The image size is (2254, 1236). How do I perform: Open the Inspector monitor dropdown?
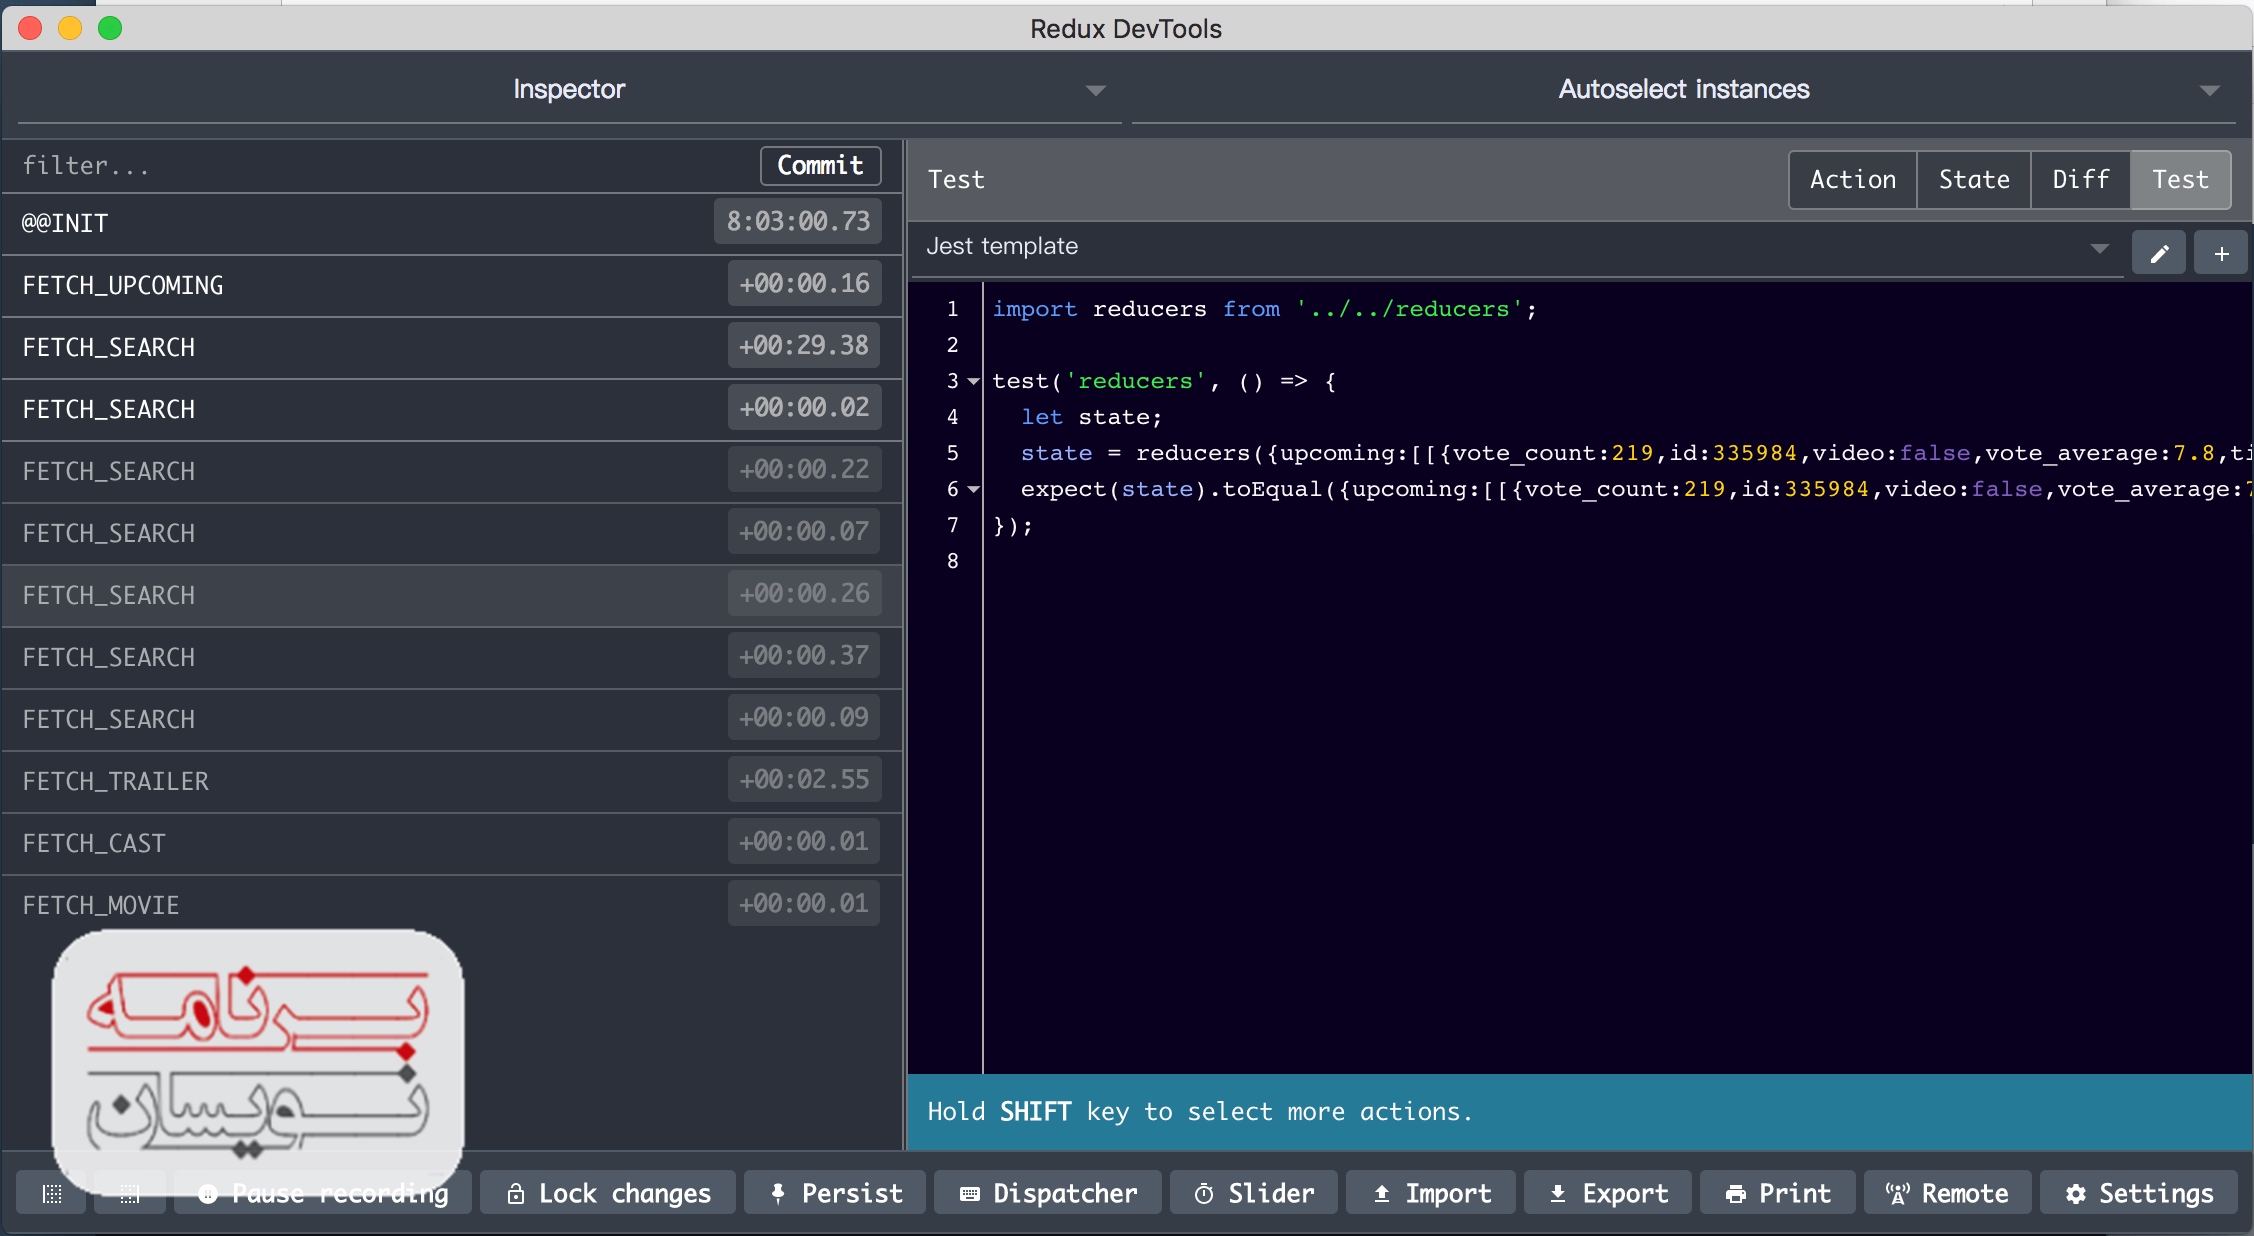568,90
